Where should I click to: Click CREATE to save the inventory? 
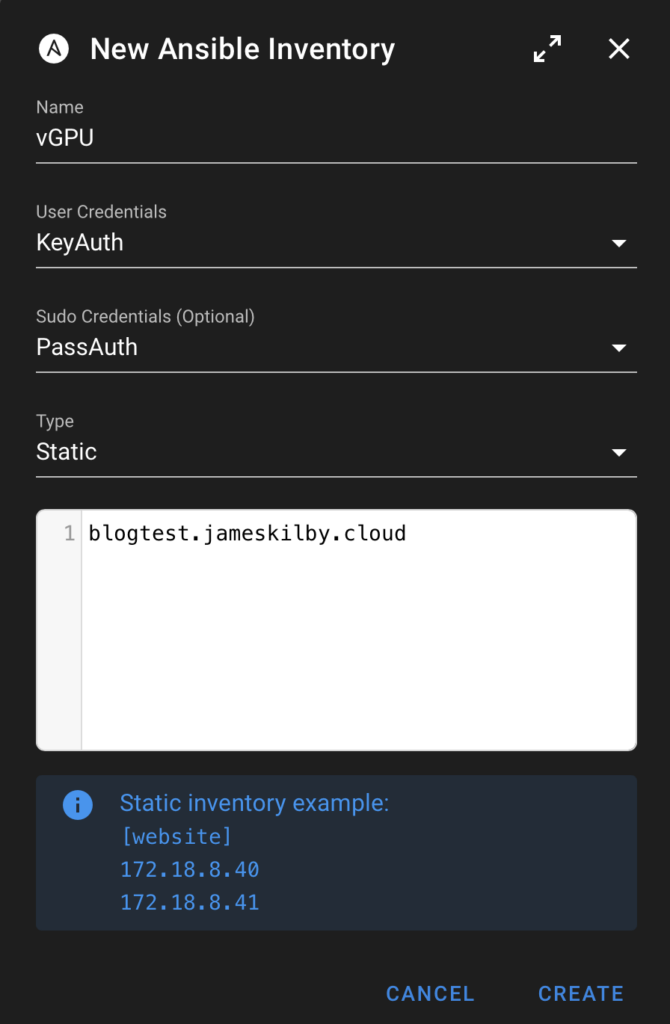click(x=581, y=993)
